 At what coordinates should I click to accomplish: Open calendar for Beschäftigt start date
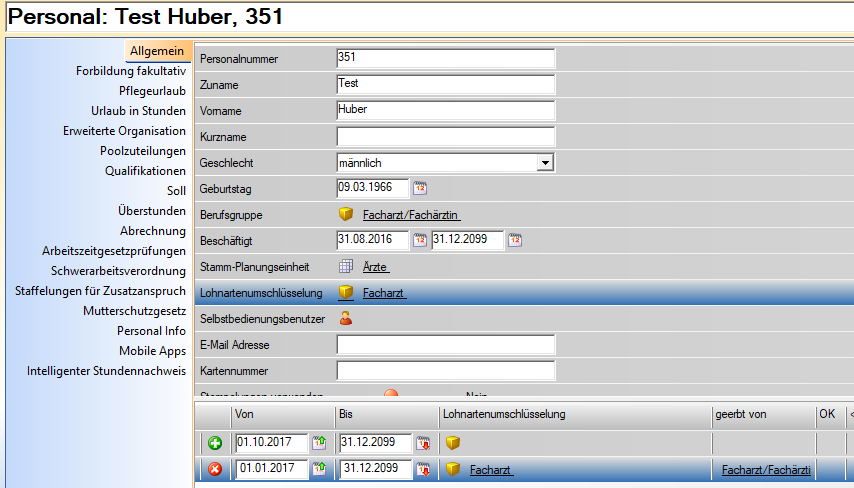pos(421,240)
